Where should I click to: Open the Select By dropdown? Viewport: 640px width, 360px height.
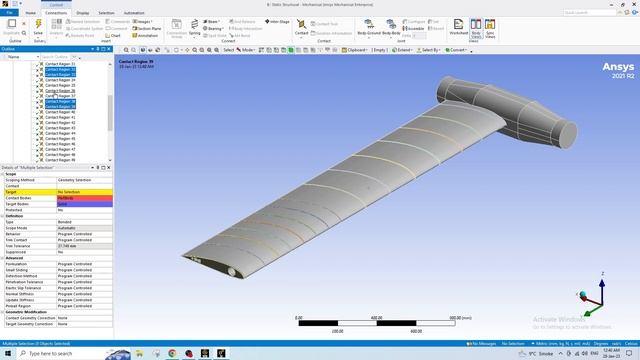(x=428, y=50)
